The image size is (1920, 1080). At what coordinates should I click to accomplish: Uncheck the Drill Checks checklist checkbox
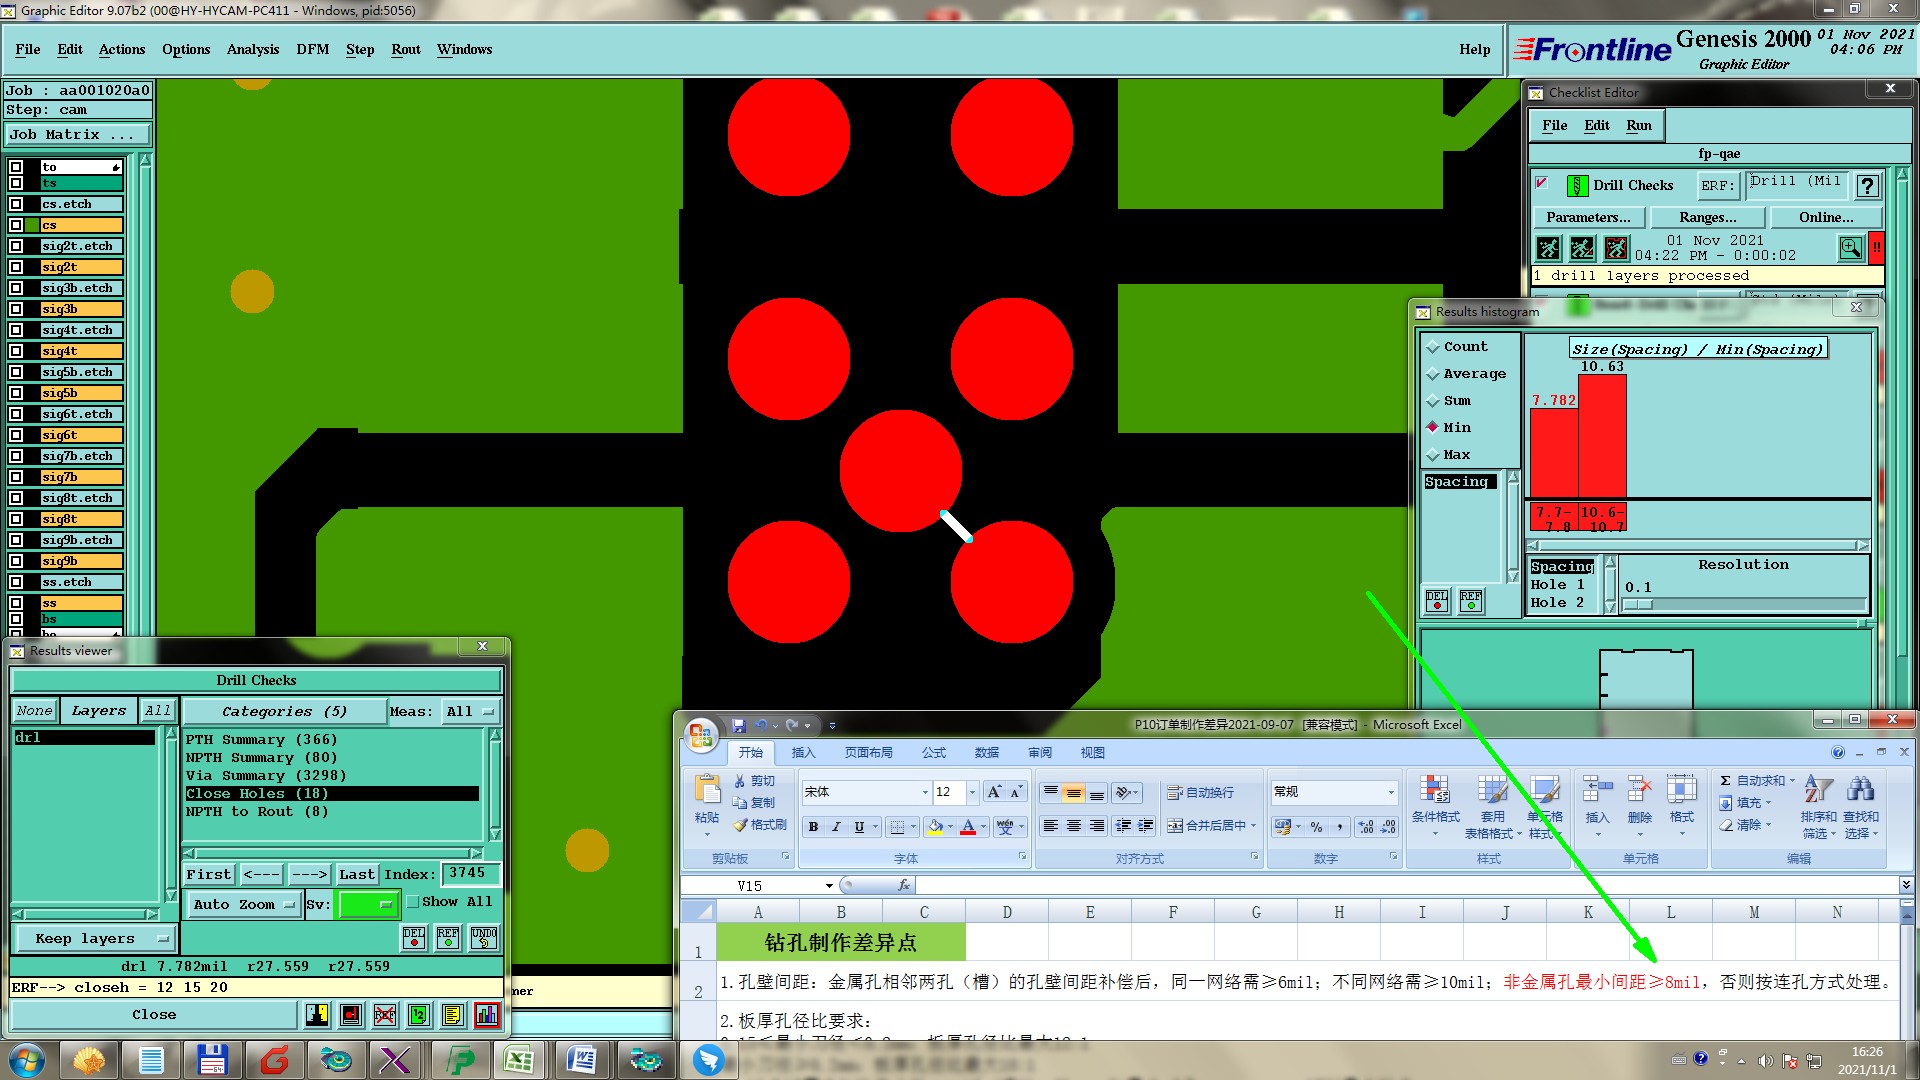click(1542, 183)
